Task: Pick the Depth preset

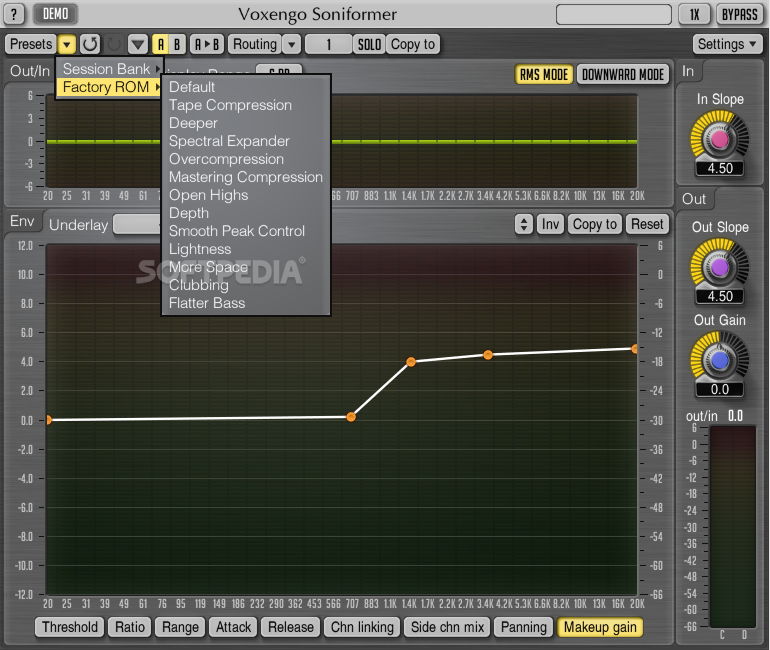Action: coord(246,213)
